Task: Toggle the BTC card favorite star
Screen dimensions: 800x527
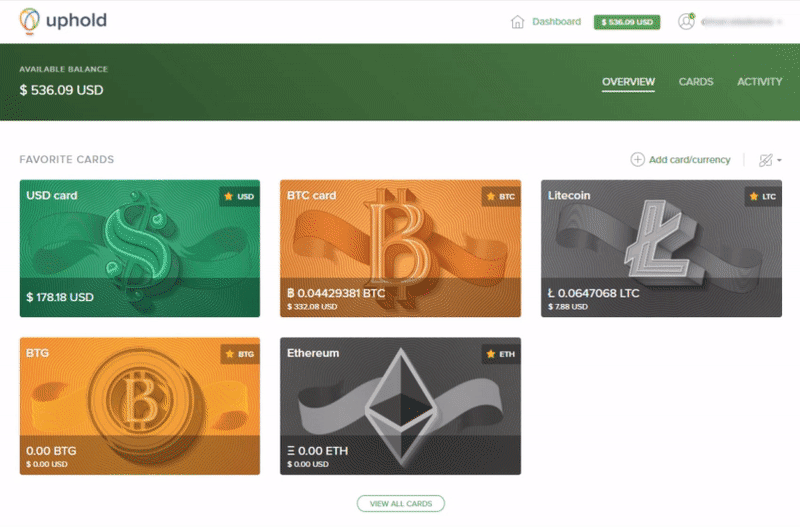Action: click(491, 196)
